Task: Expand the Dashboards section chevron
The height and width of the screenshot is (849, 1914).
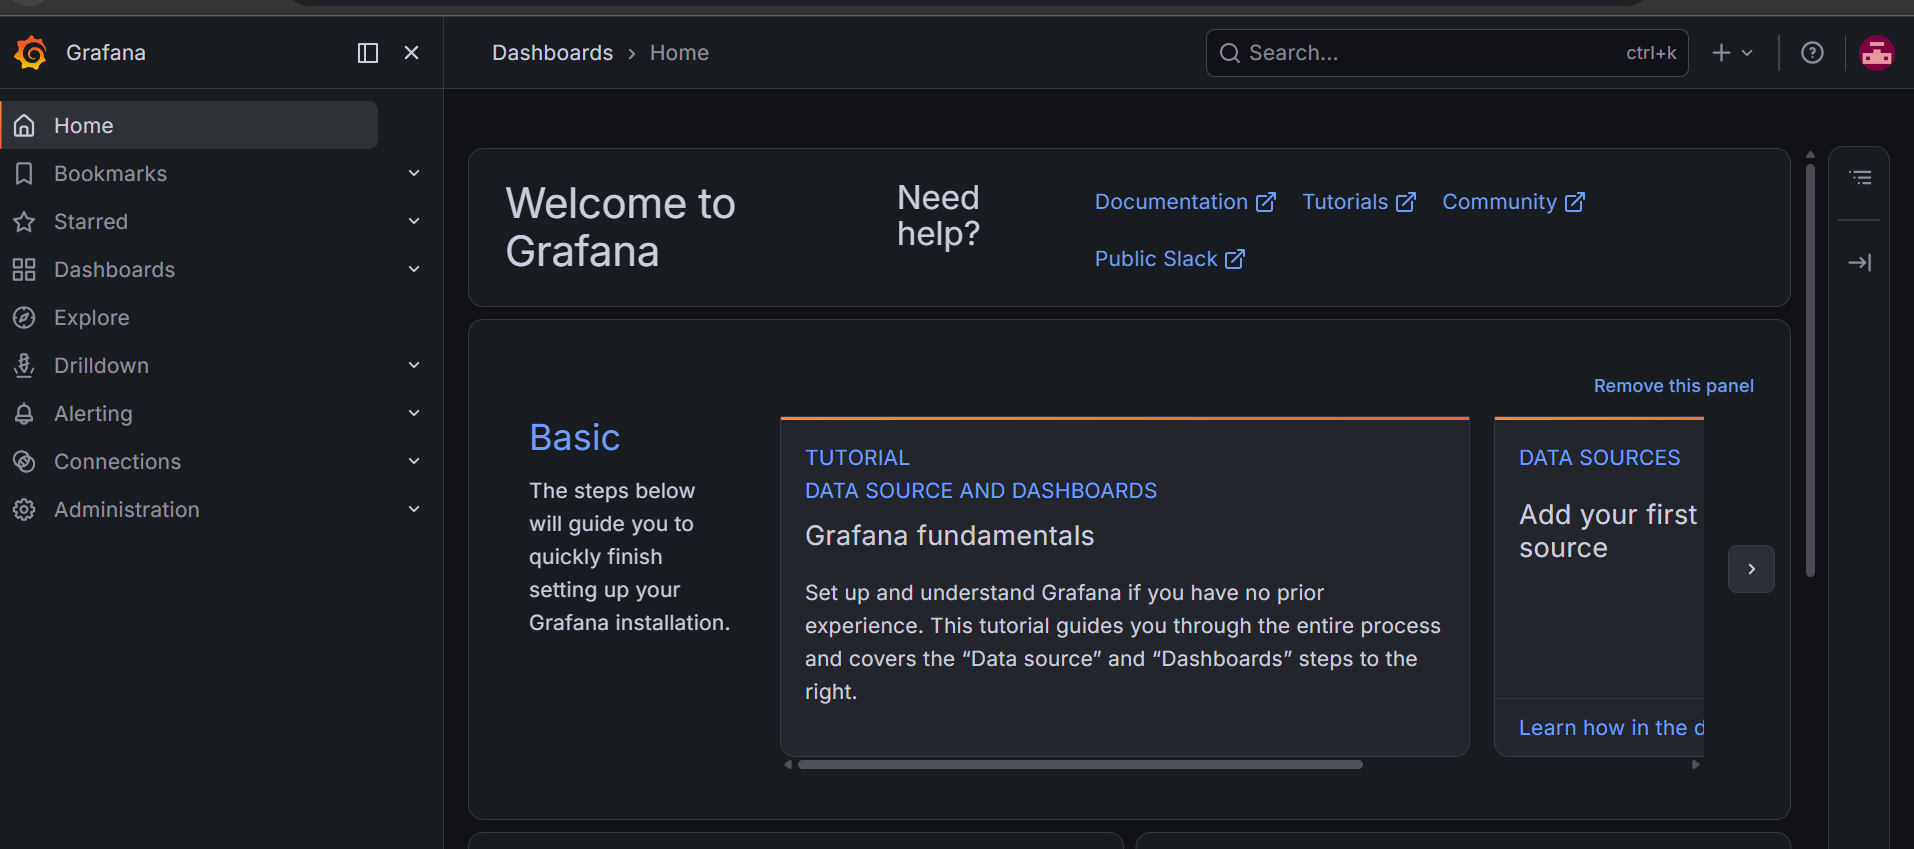Action: pyautogui.click(x=414, y=269)
